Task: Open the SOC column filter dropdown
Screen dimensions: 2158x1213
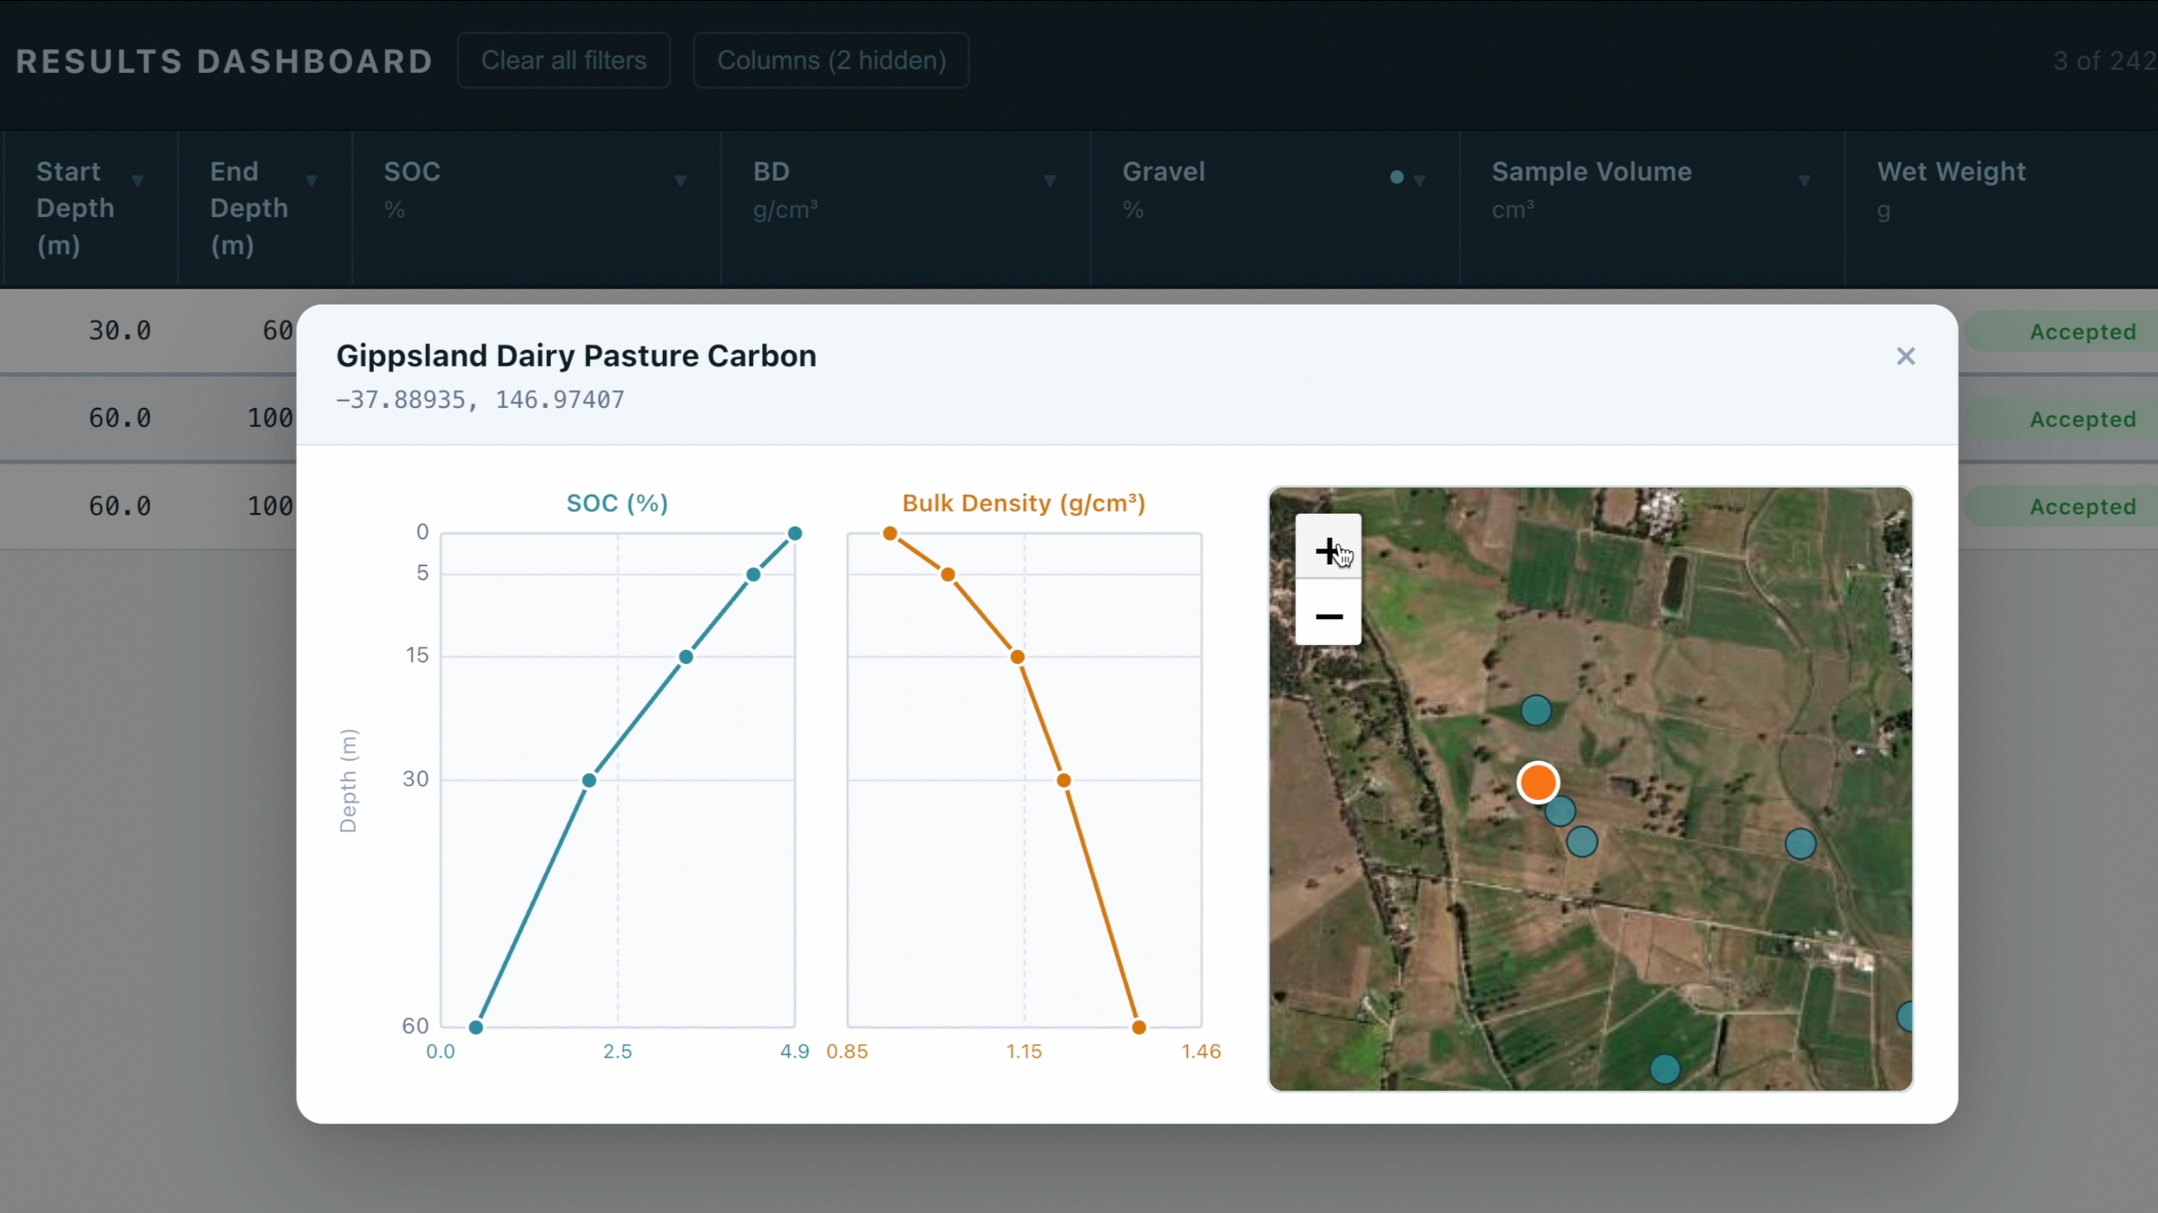Action: 680,181
